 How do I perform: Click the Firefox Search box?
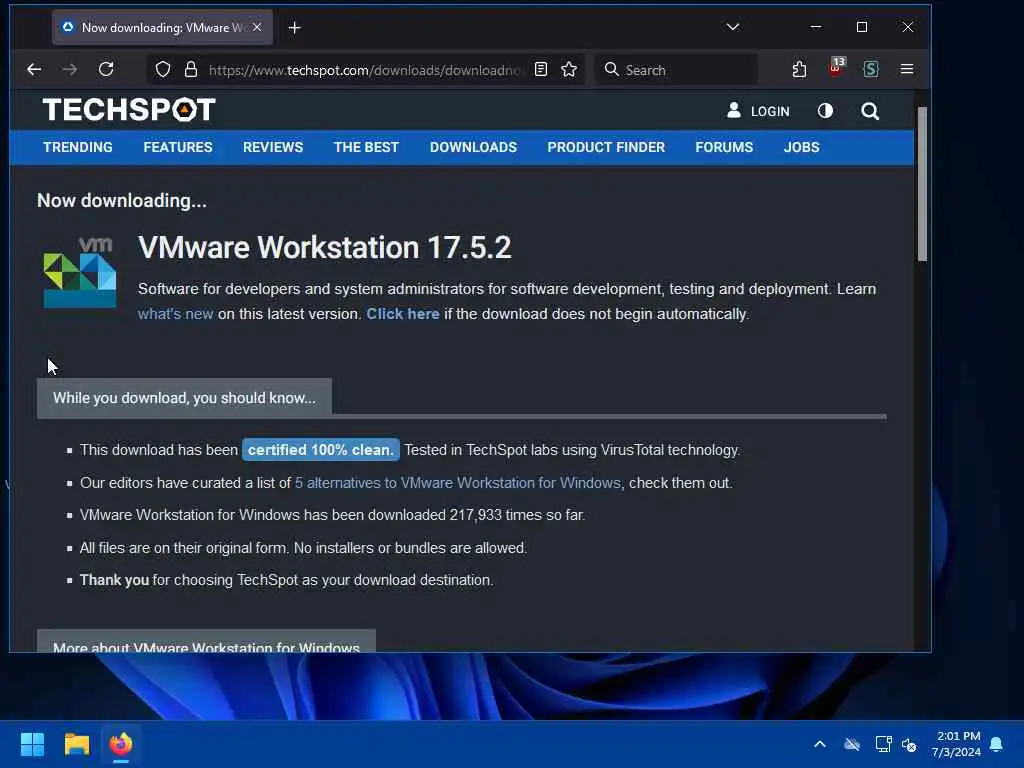click(676, 70)
